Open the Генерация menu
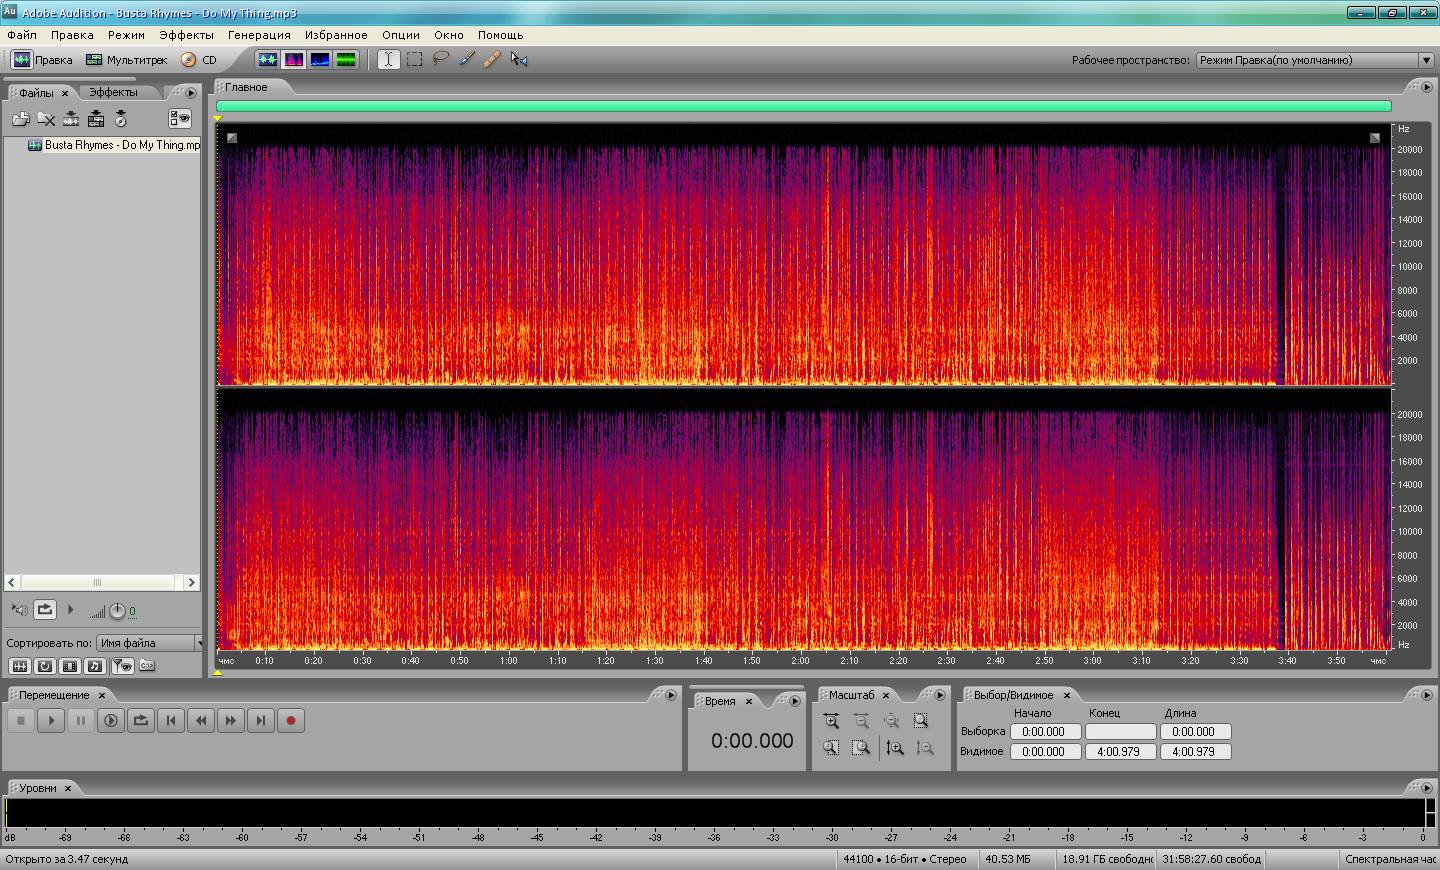The image size is (1440, 870). (x=259, y=35)
